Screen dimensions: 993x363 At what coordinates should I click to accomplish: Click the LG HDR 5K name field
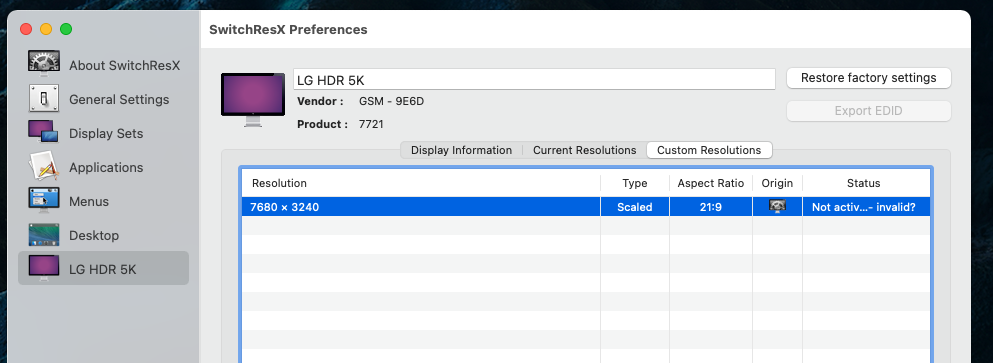534,80
